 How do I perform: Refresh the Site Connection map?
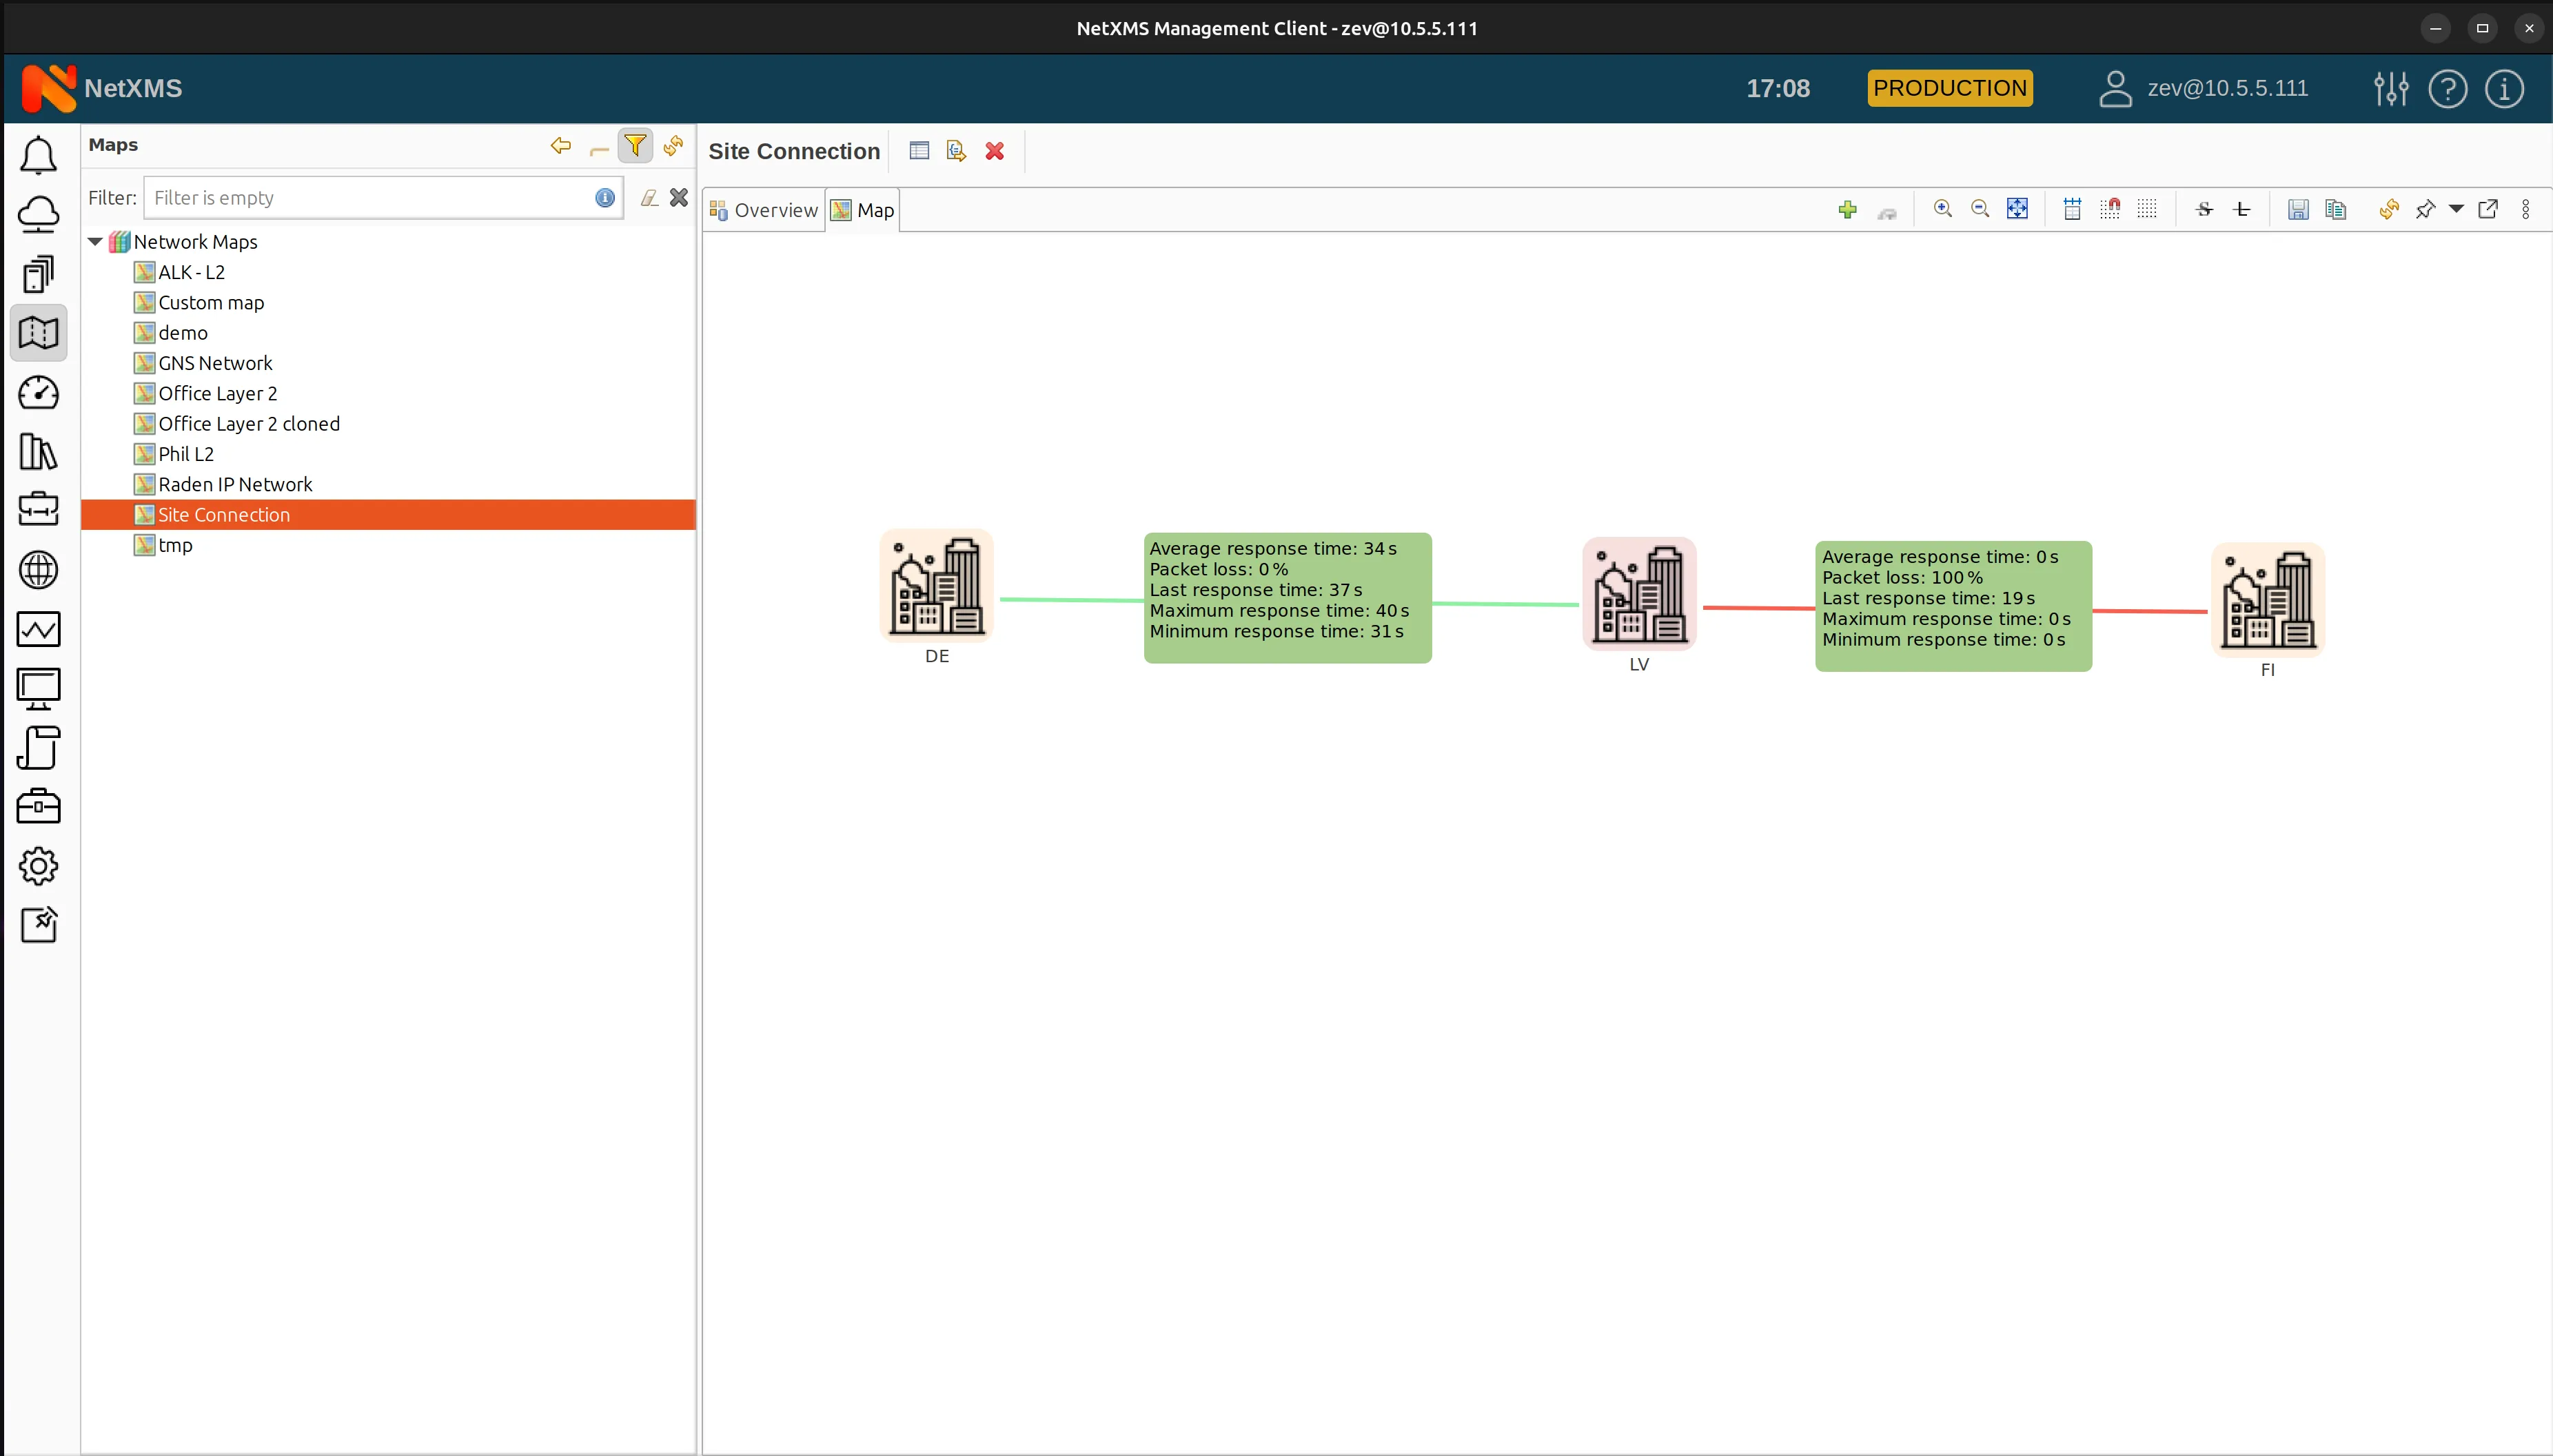click(2390, 209)
